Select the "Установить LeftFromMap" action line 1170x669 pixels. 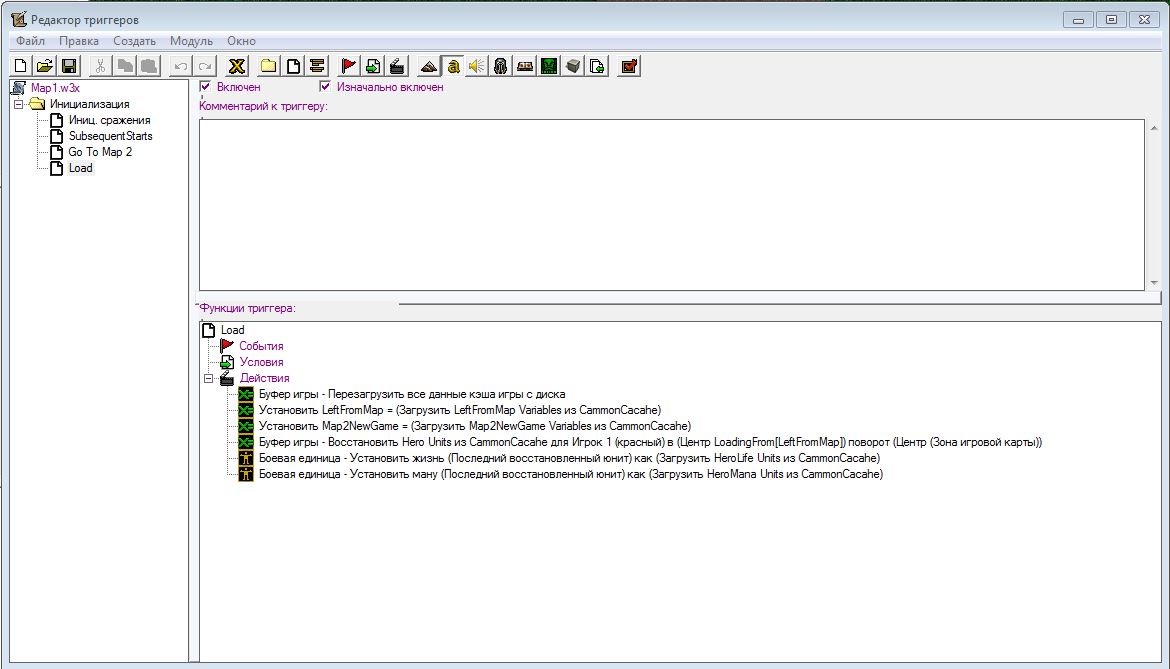(460, 410)
